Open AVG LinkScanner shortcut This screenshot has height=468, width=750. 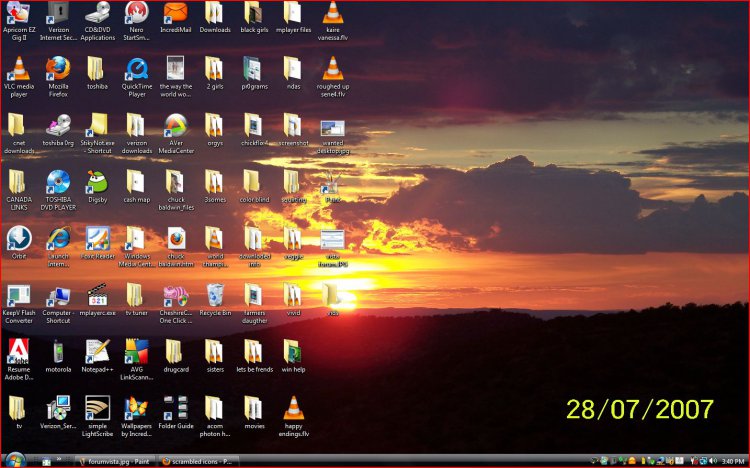point(137,360)
